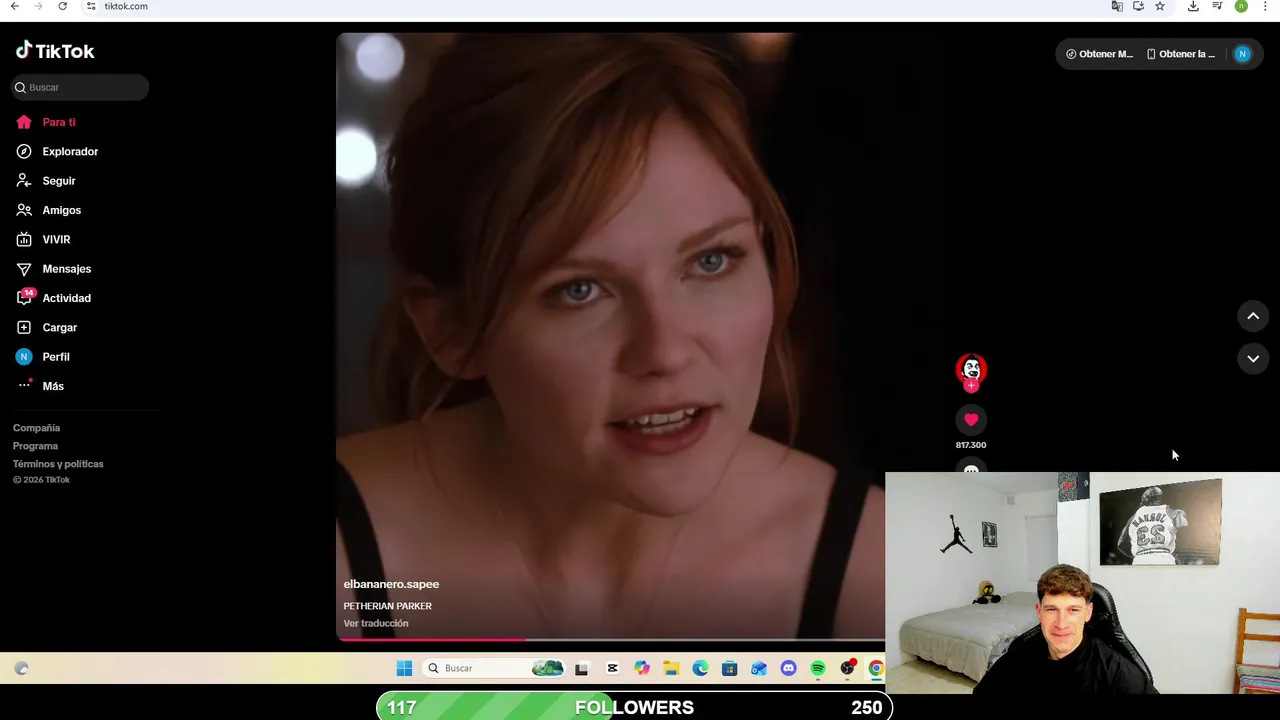Open Task View in the taskbar
The image size is (1280, 720).
click(582, 668)
